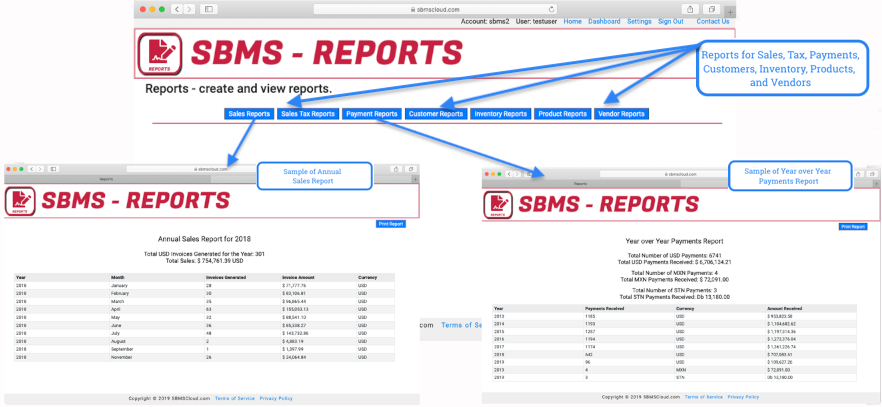The image size is (882, 407).
Task: Click the 'September' cell in the sales table
Action: coord(122,349)
